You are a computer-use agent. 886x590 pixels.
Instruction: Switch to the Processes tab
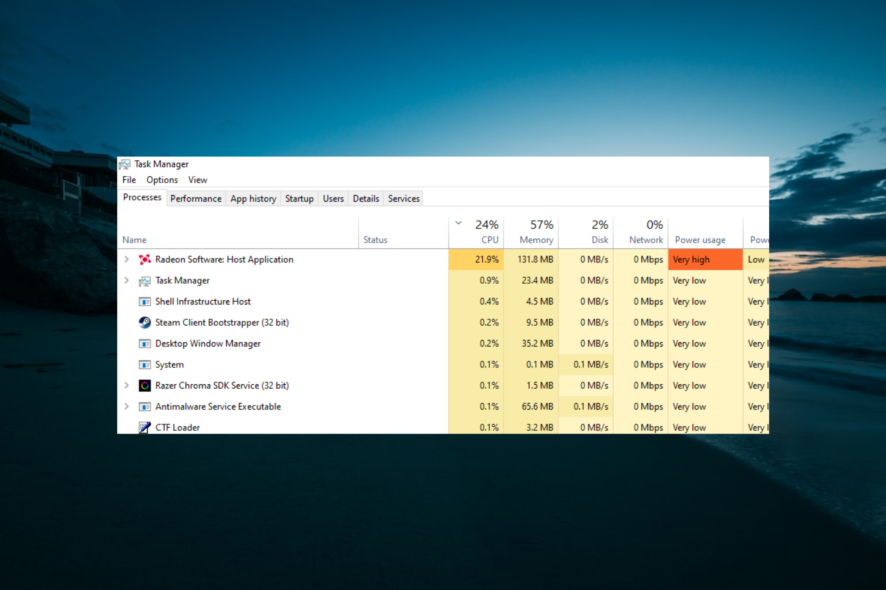(x=142, y=197)
